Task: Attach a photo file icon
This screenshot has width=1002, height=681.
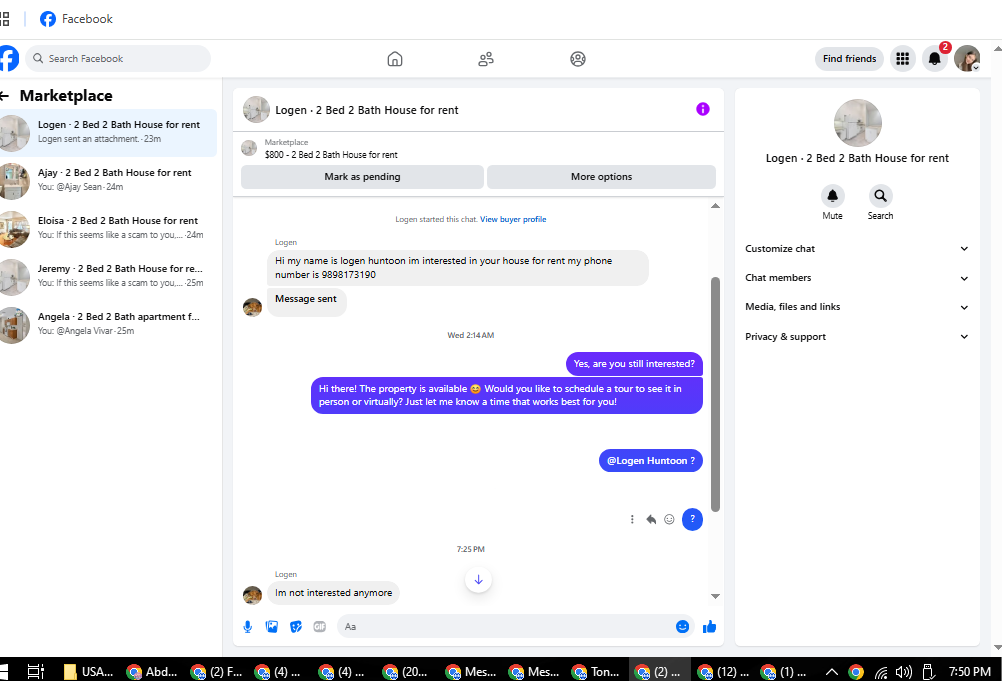Action: point(272,627)
